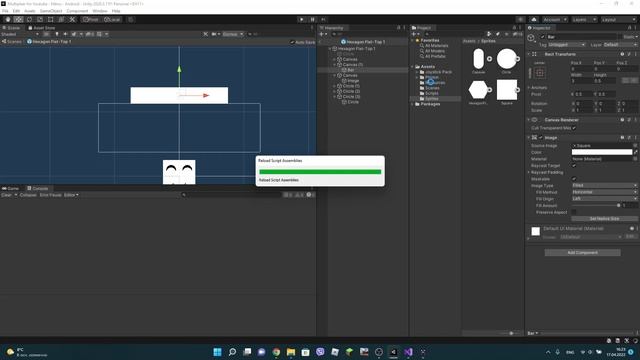The width and height of the screenshot is (640, 360).
Task: Open the Layer dropdown in Inspector
Action: (620, 44)
